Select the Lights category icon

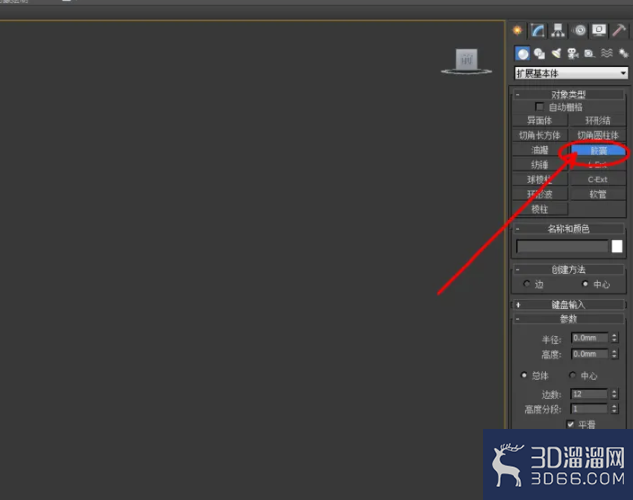(556, 53)
